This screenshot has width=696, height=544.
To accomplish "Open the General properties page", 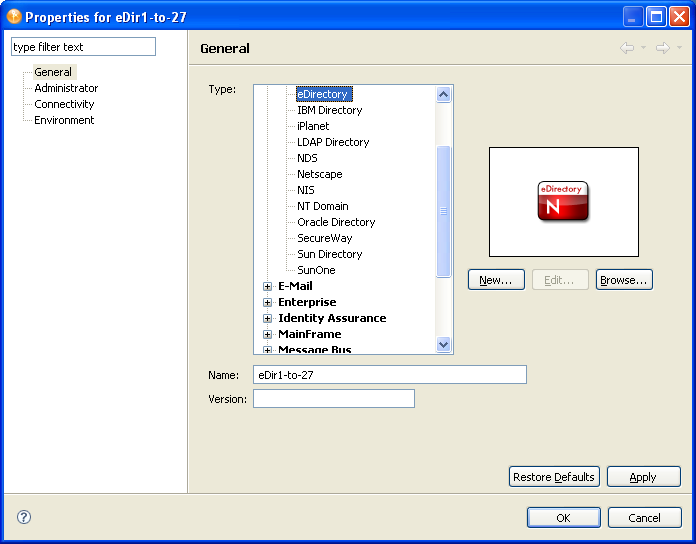I will click(x=53, y=72).
